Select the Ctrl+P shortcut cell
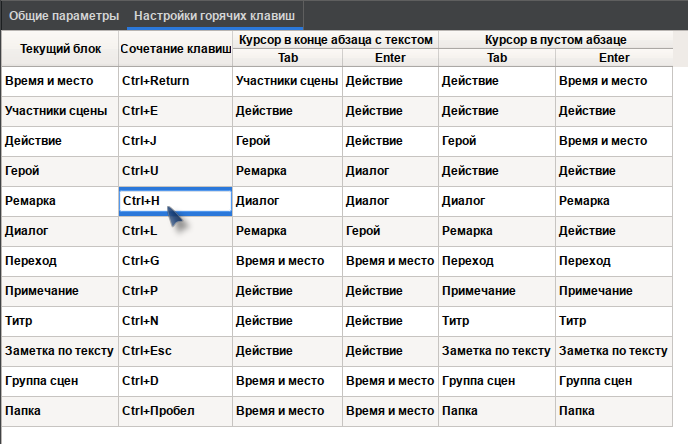Image resolution: width=688 pixels, height=444 pixels. tap(176, 291)
